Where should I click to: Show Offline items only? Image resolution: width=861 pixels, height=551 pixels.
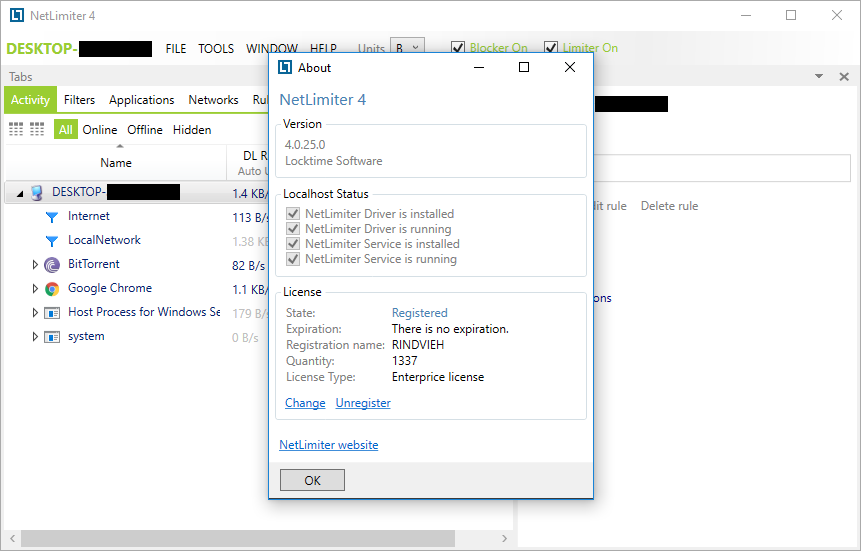click(145, 130)
